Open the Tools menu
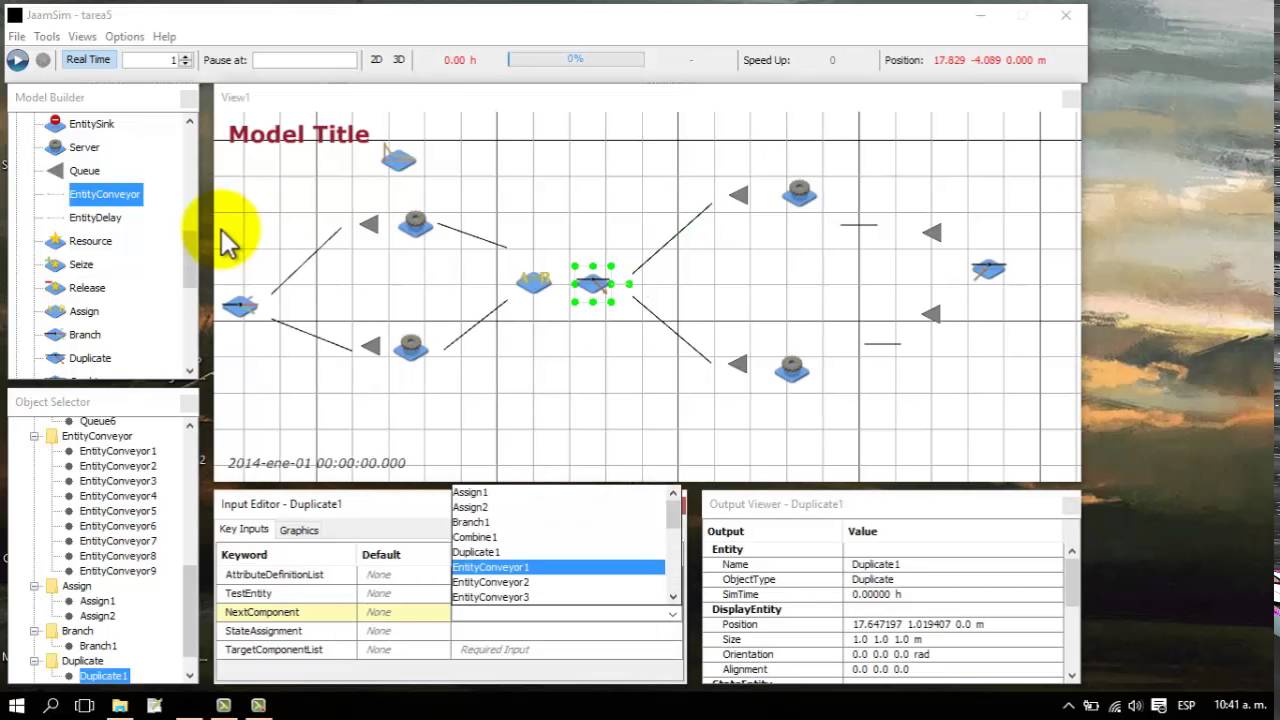The height and width of the screenshot is (720, 1280). [x=47, y=37]
